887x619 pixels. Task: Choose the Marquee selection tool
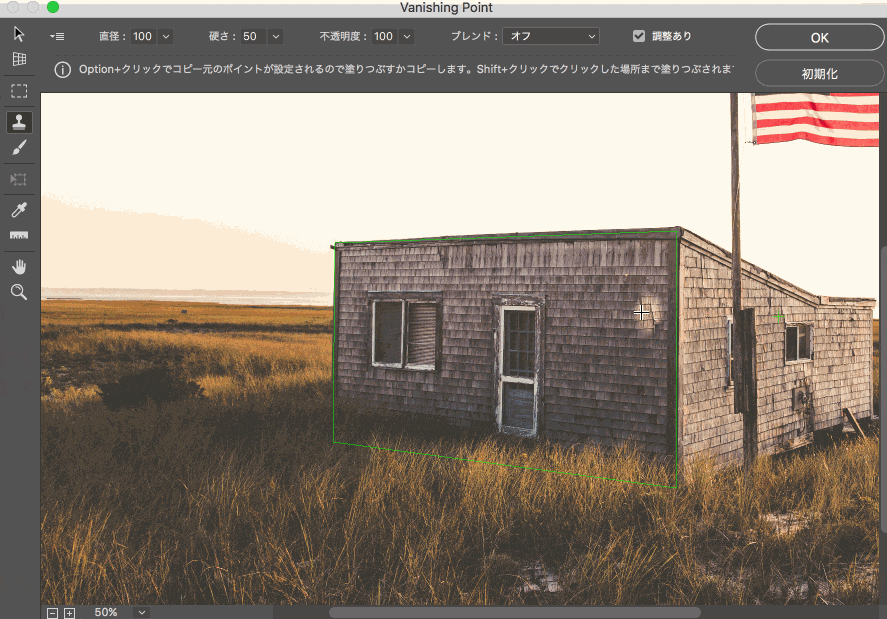(19, 91)
